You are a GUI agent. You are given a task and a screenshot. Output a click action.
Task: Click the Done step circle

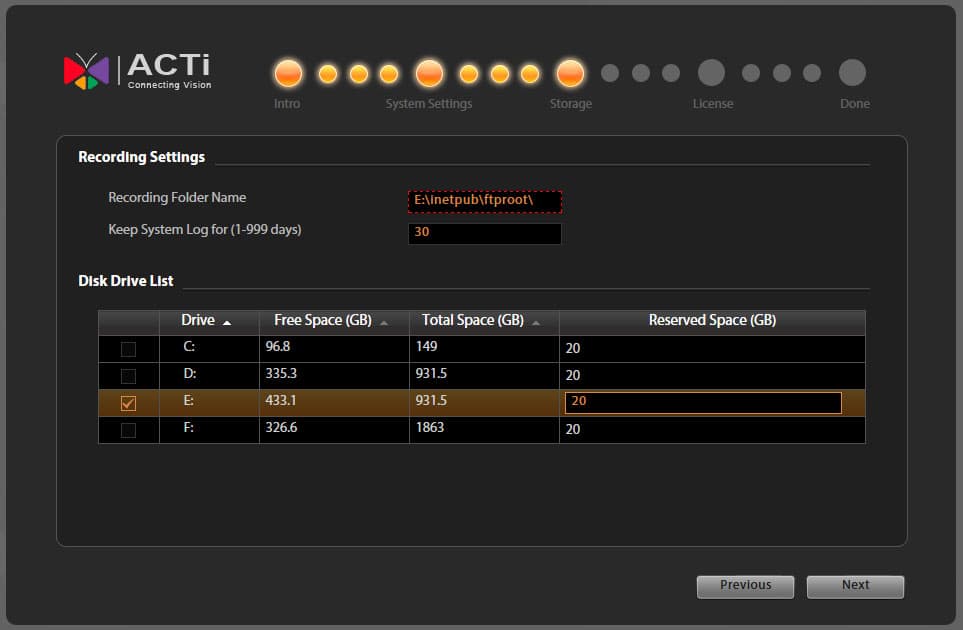coord(852,72)
